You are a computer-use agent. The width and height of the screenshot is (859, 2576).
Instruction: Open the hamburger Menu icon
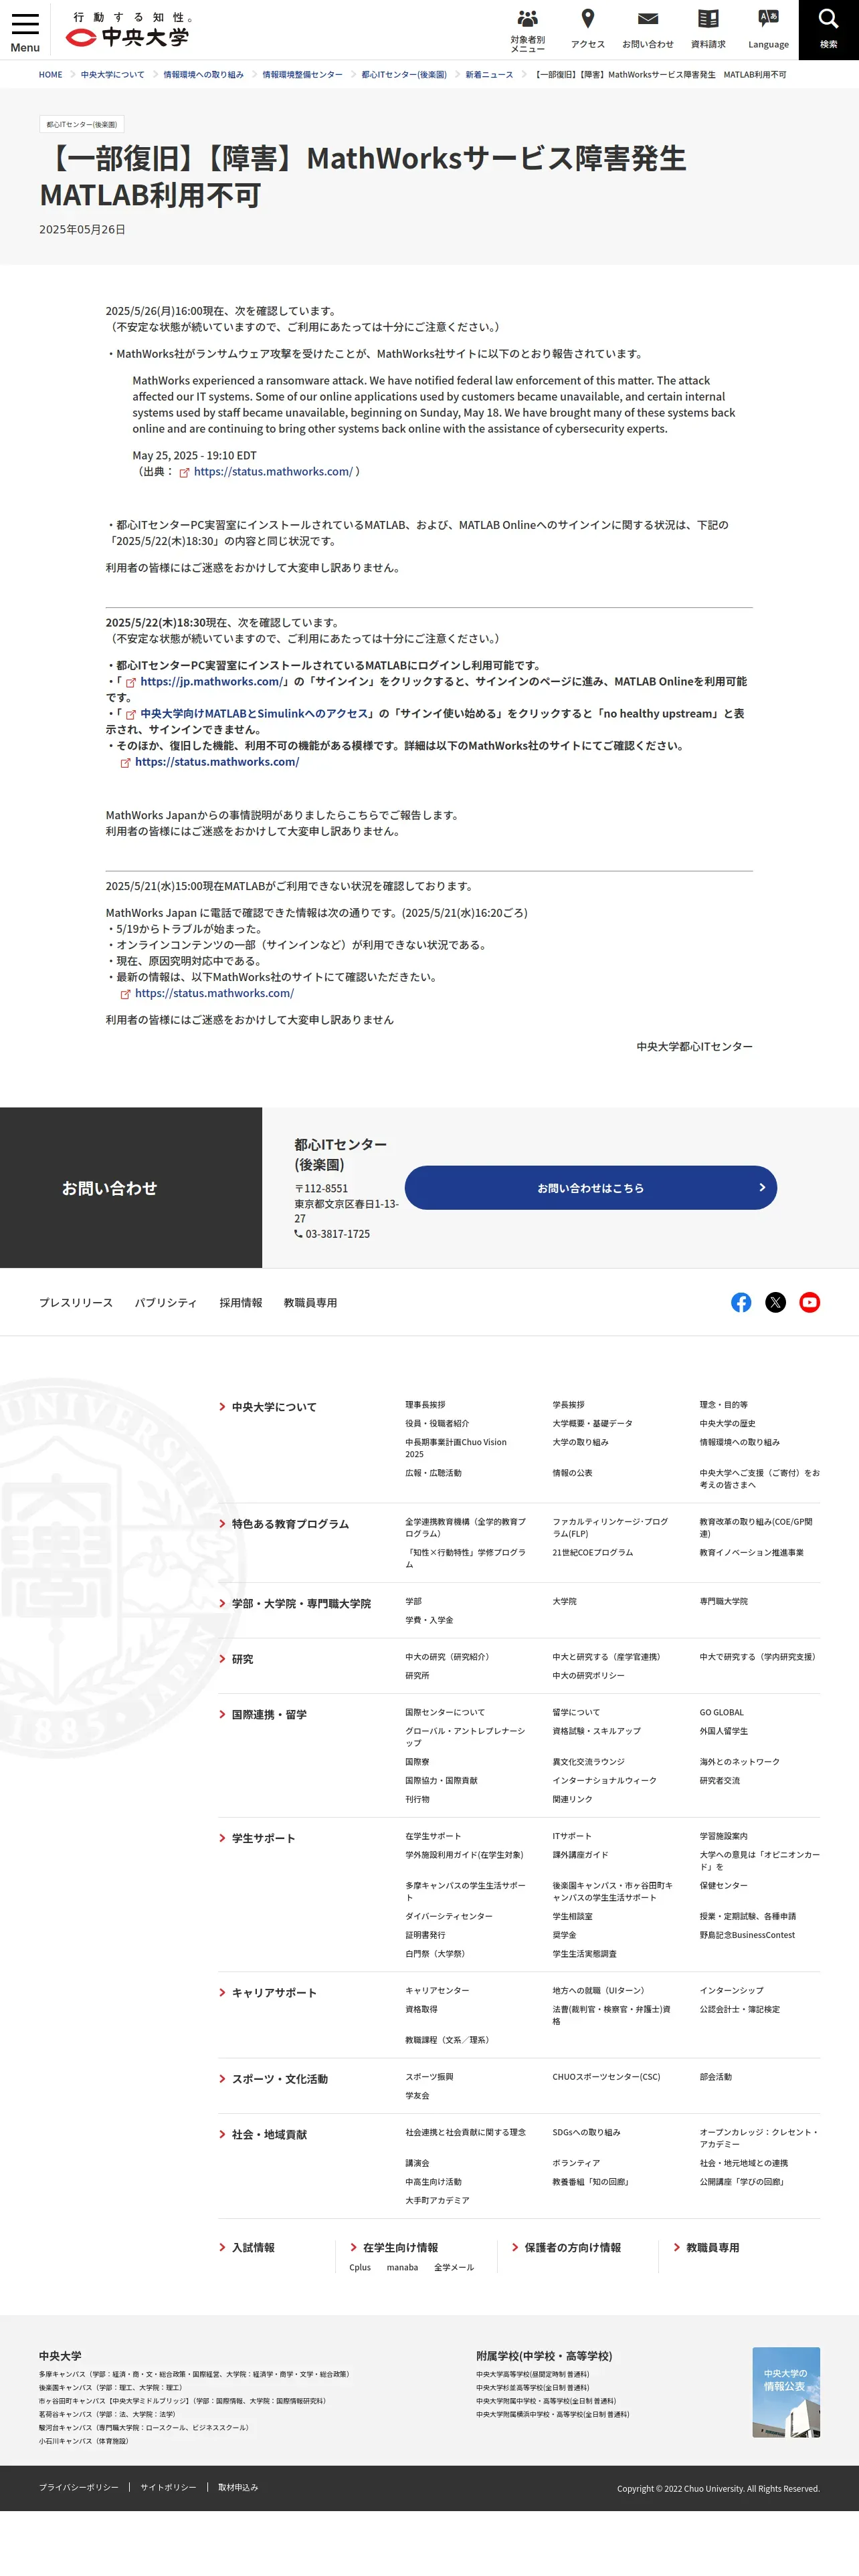(x=25, y=30)
